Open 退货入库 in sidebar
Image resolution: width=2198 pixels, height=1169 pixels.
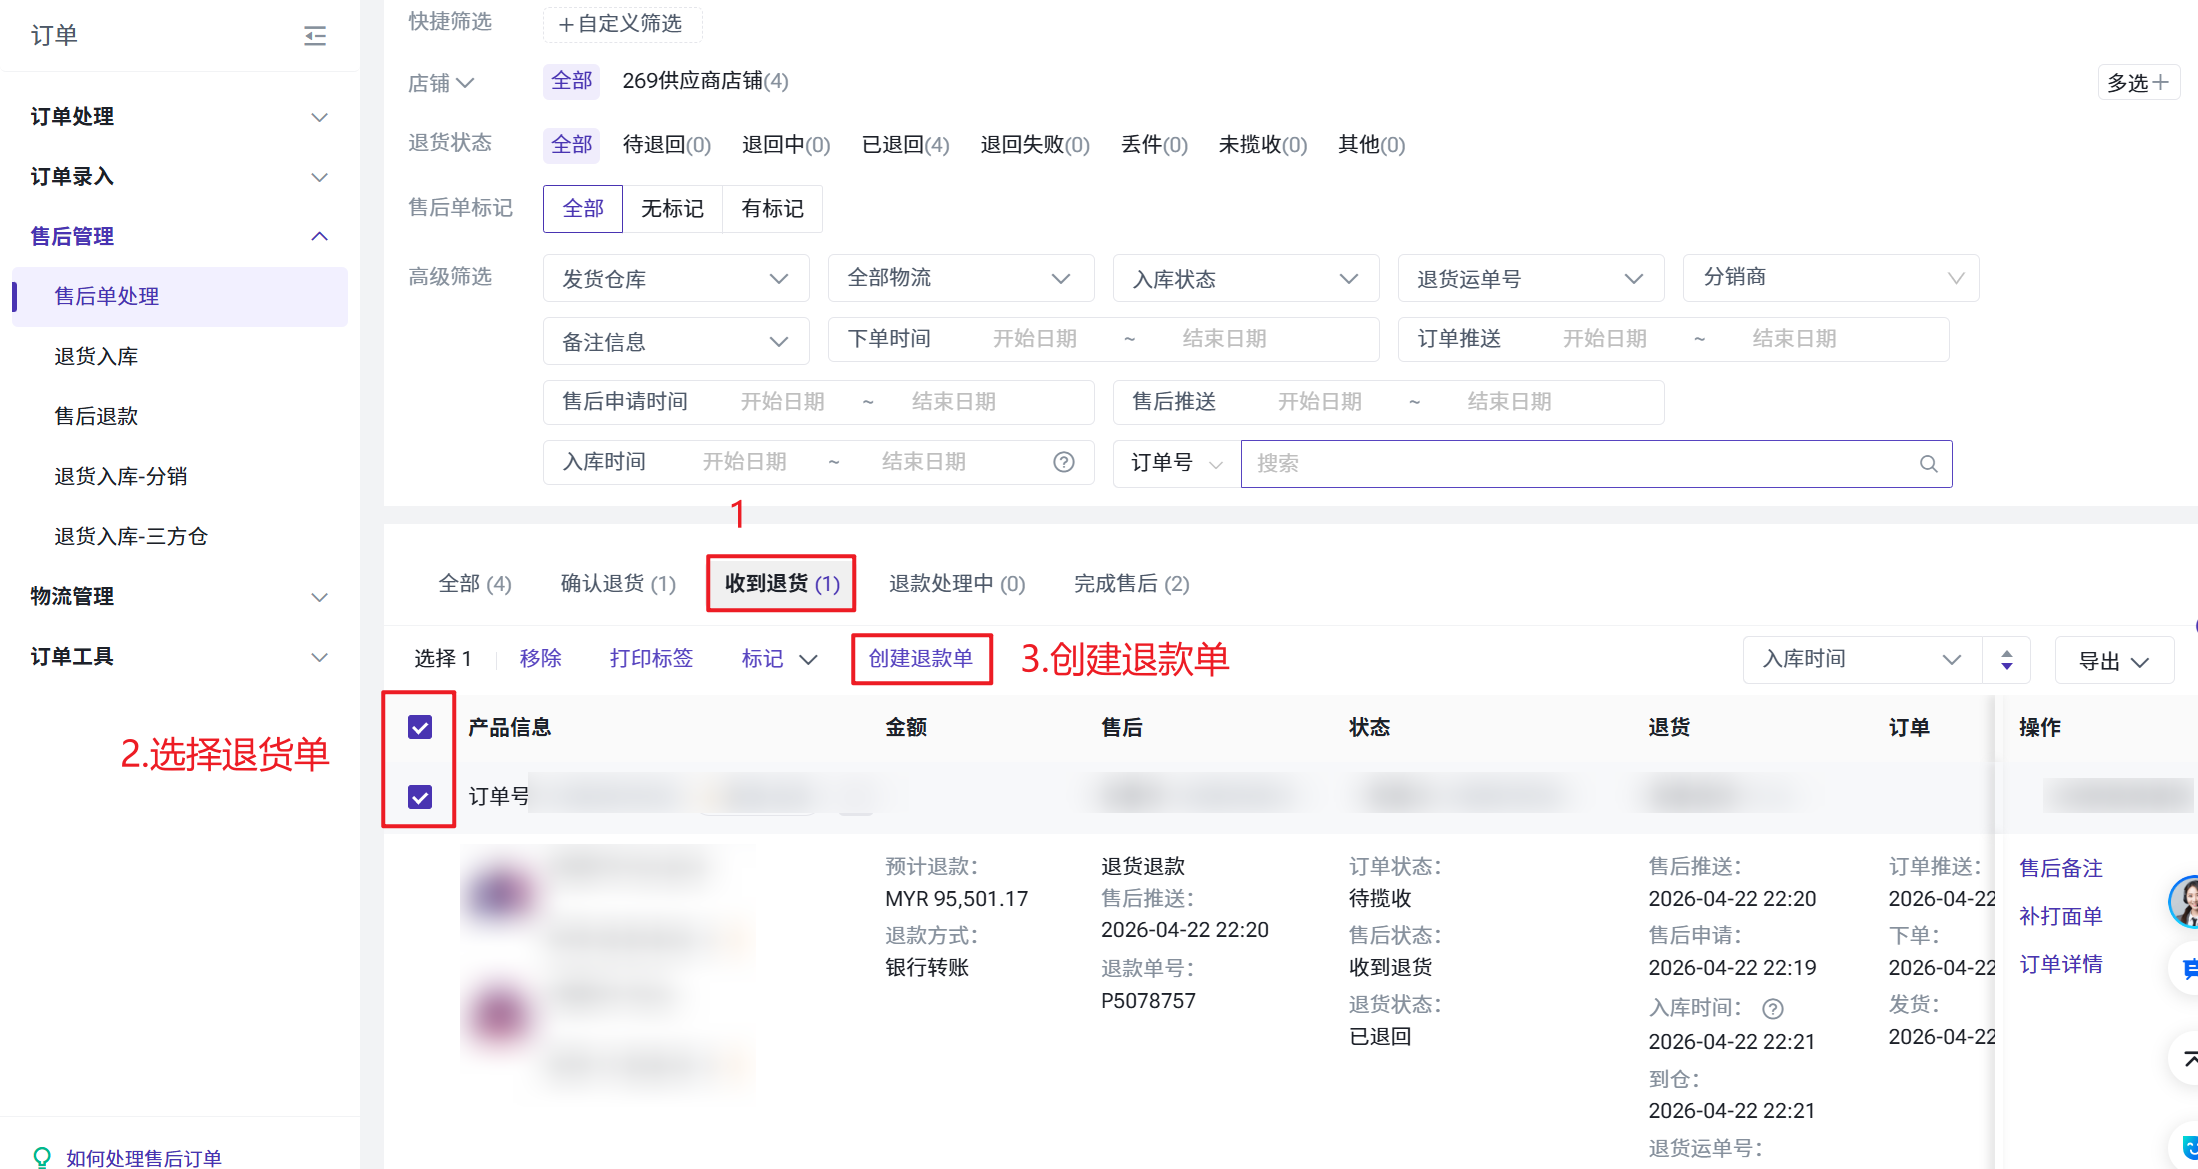coord(96,357)
